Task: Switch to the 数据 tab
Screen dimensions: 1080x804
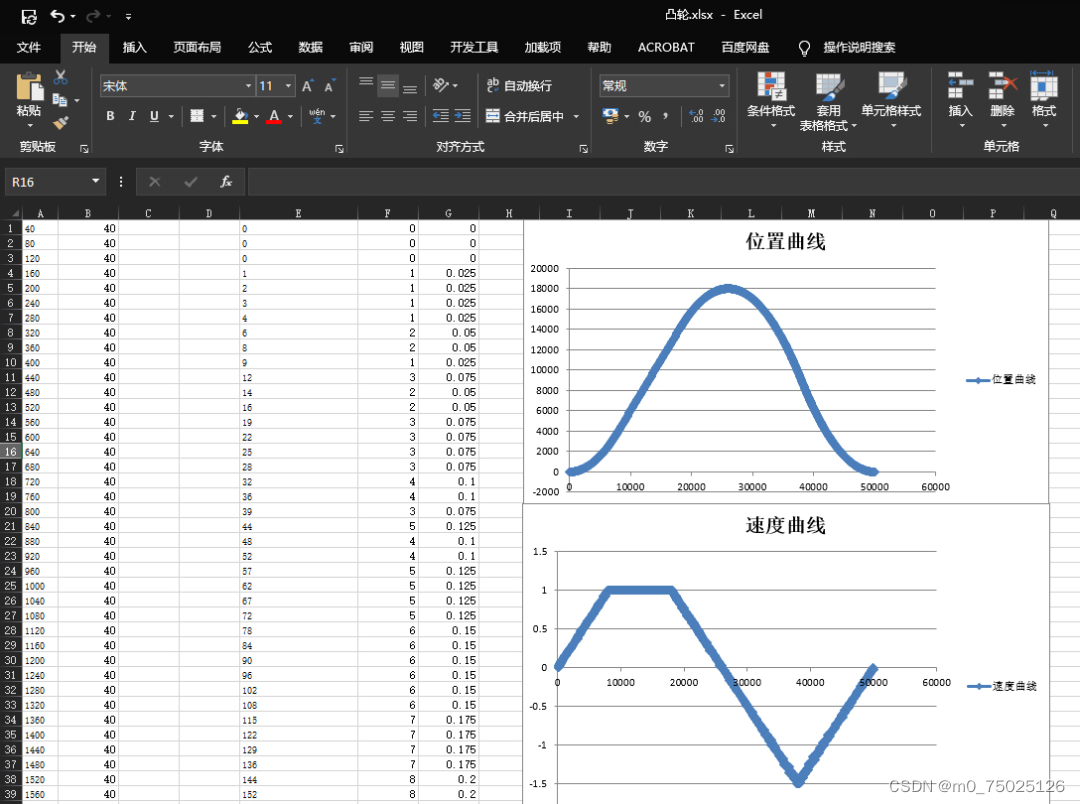Action: 311,47
